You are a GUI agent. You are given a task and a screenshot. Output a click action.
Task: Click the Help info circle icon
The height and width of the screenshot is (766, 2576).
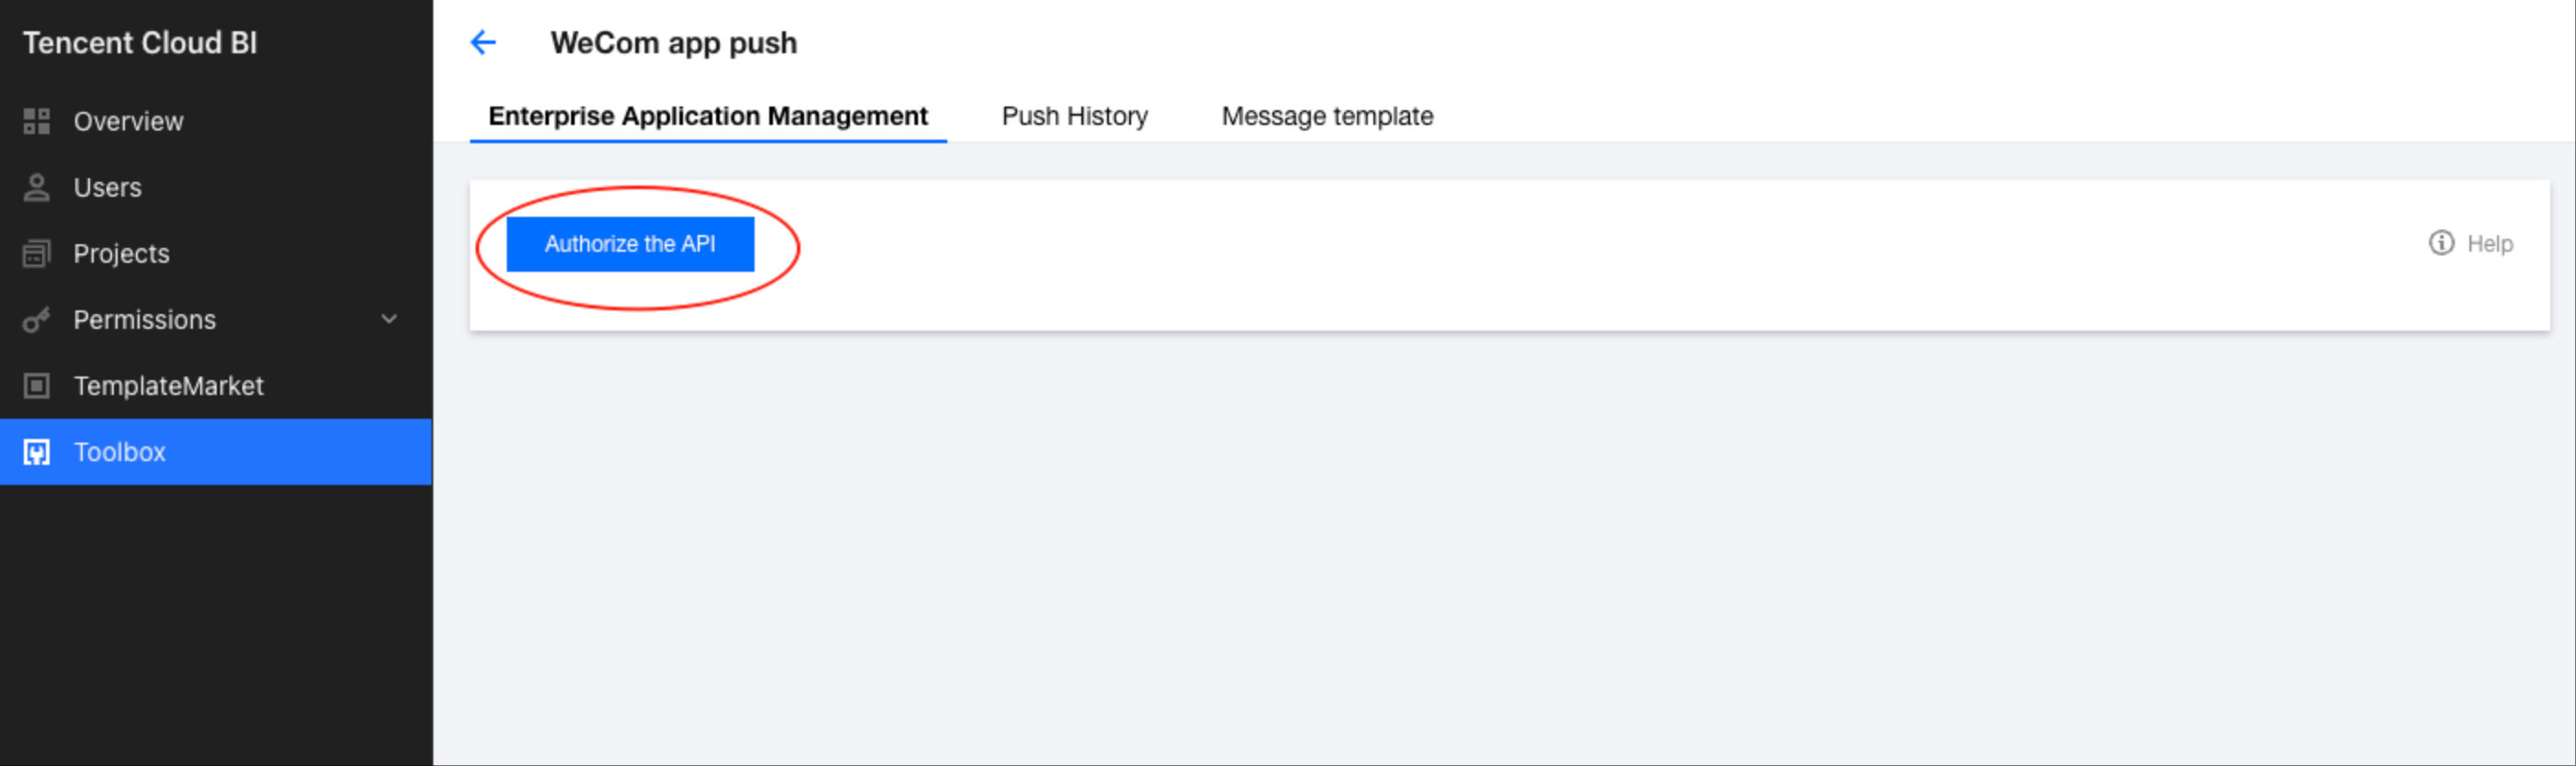(x=2441, y=243)
